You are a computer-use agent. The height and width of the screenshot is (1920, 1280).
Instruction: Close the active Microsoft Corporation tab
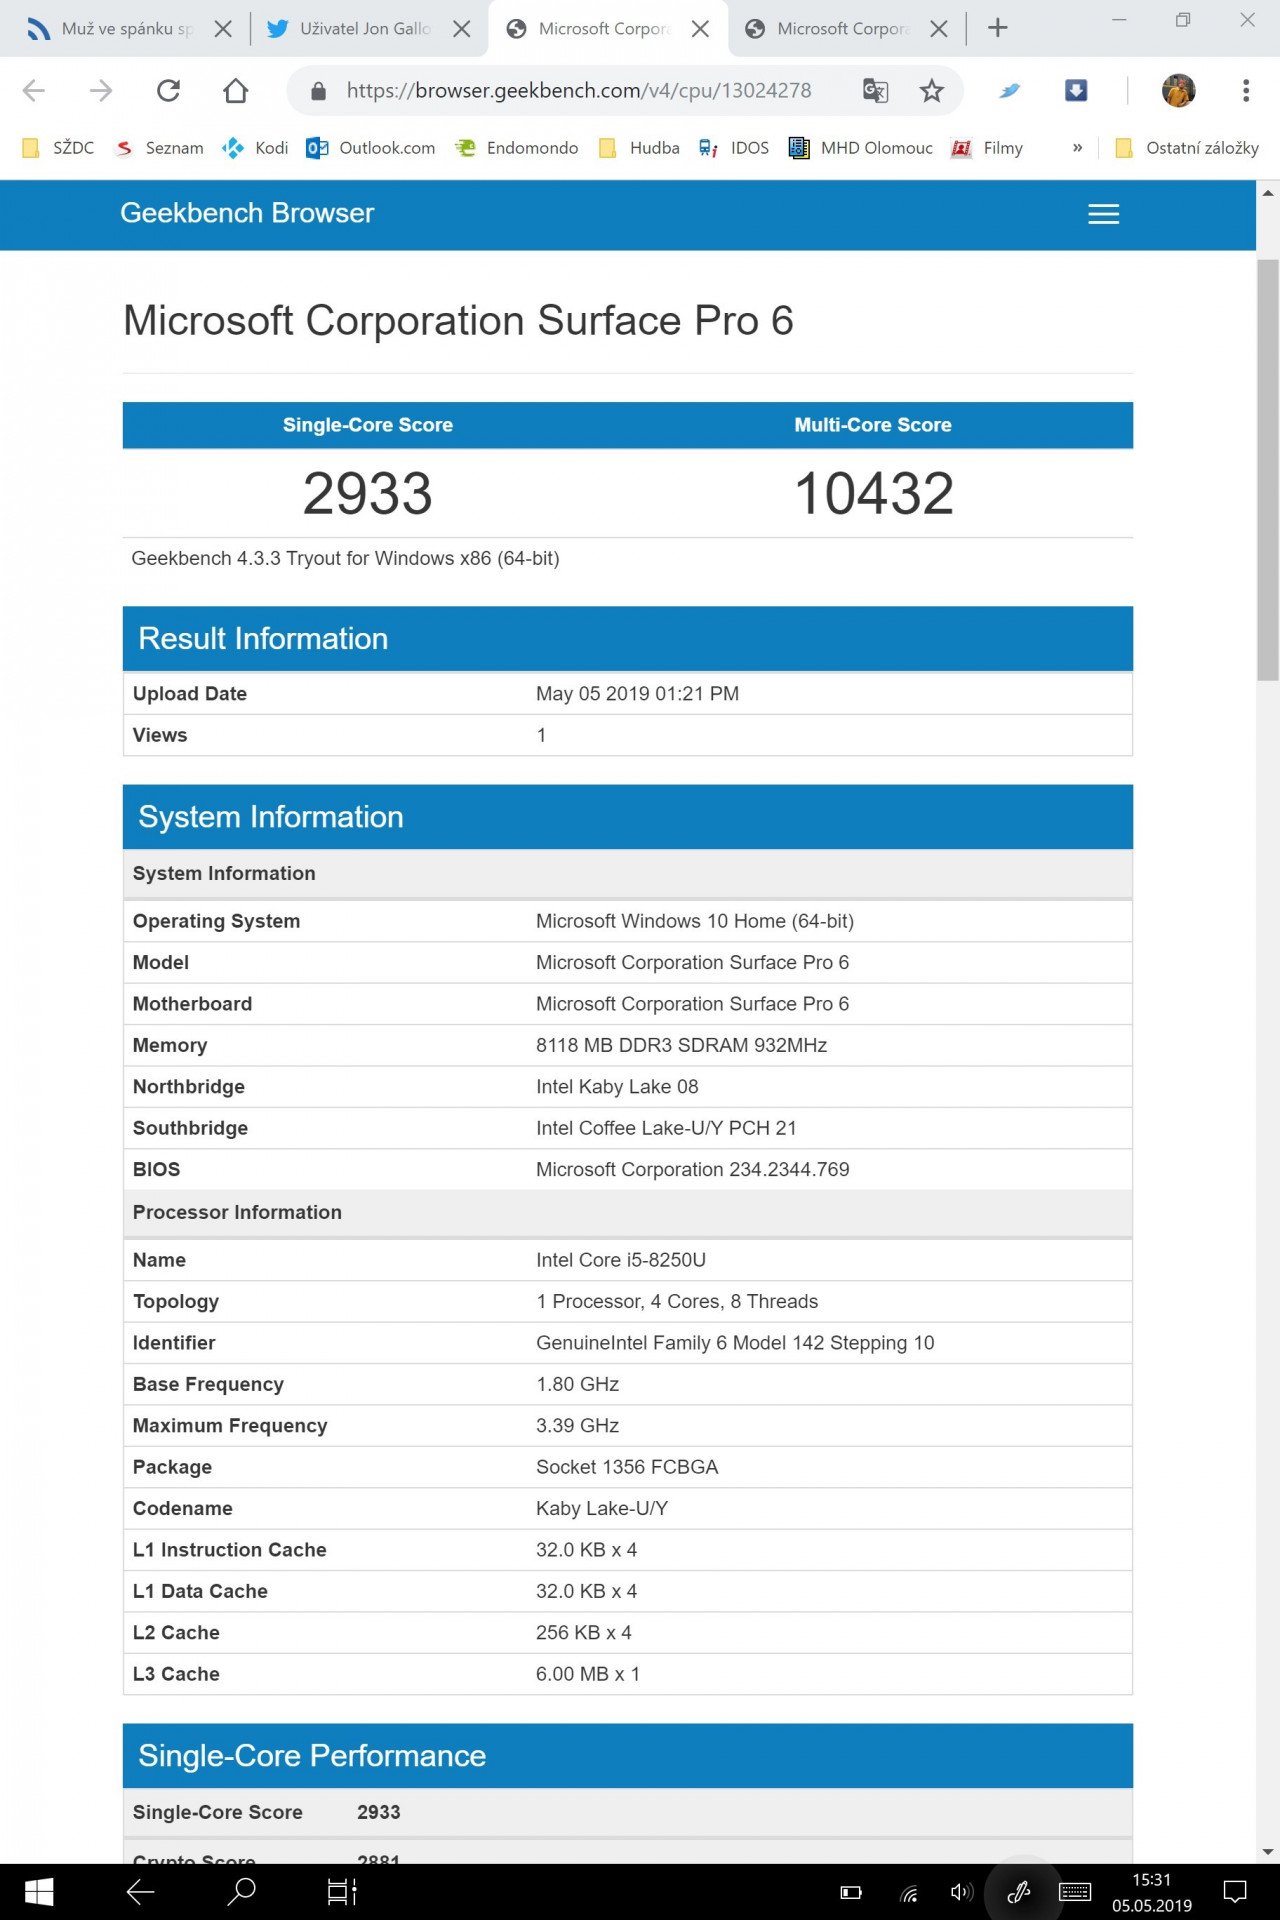[x=700, y=29]
